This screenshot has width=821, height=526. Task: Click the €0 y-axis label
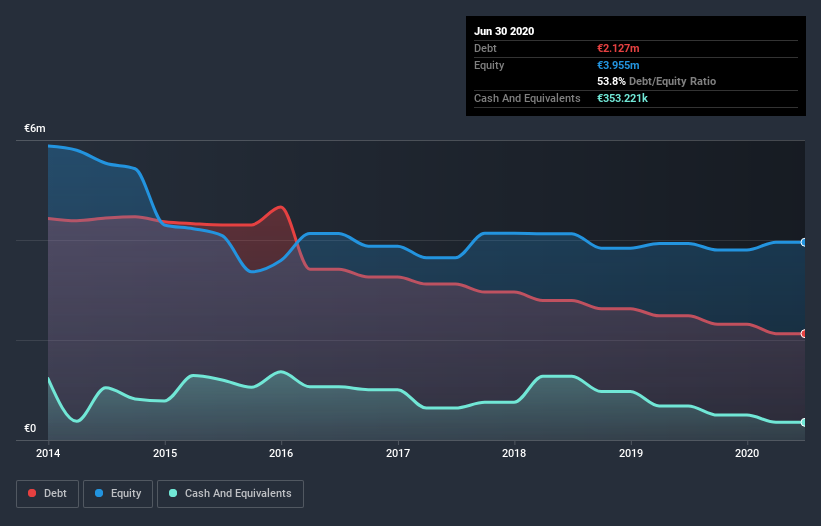click(x=30, y=428)
